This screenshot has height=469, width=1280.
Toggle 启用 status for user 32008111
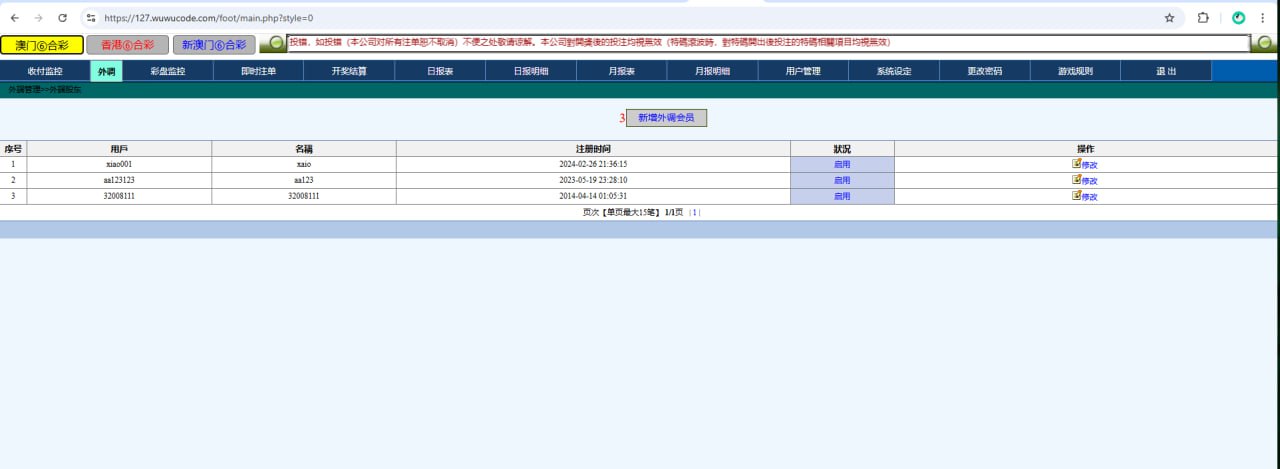point(842,196)
